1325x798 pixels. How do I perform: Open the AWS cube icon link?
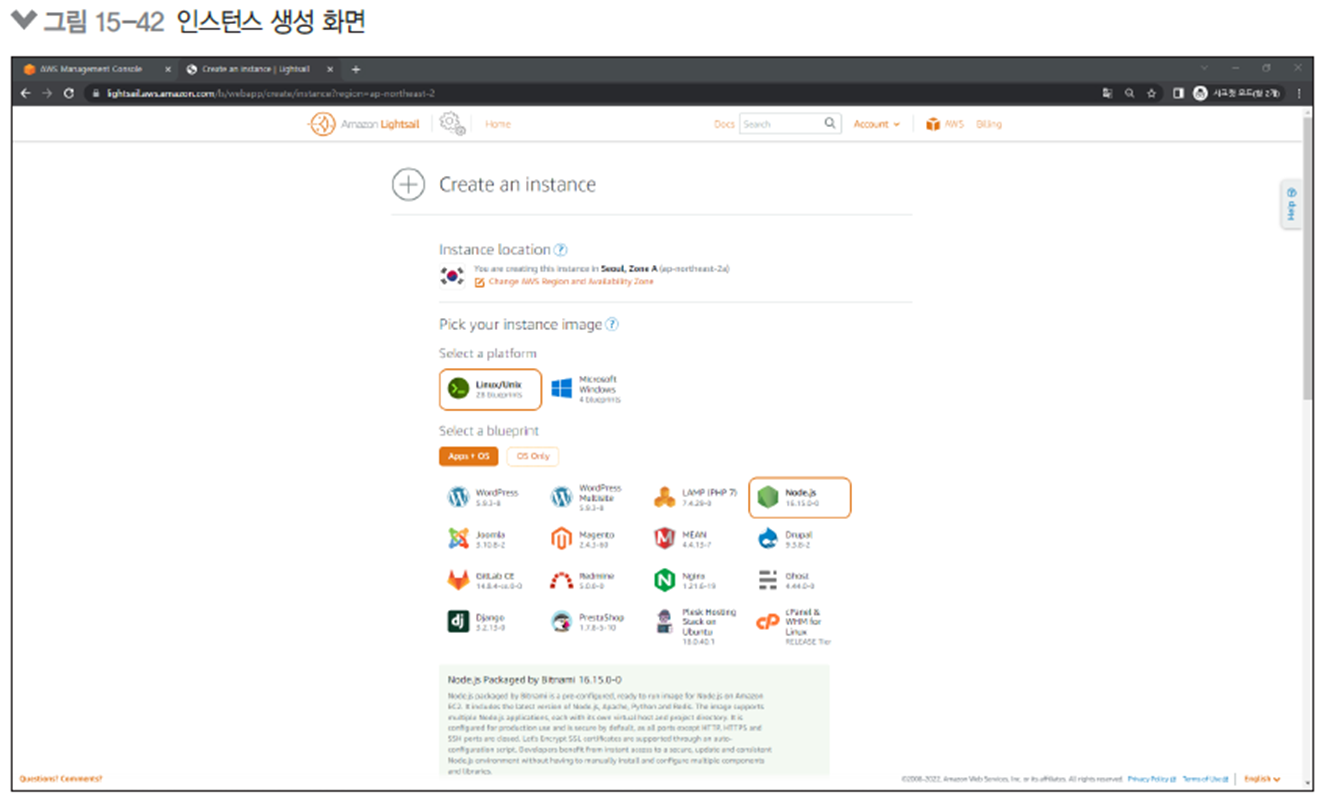(x=933, y=124)
